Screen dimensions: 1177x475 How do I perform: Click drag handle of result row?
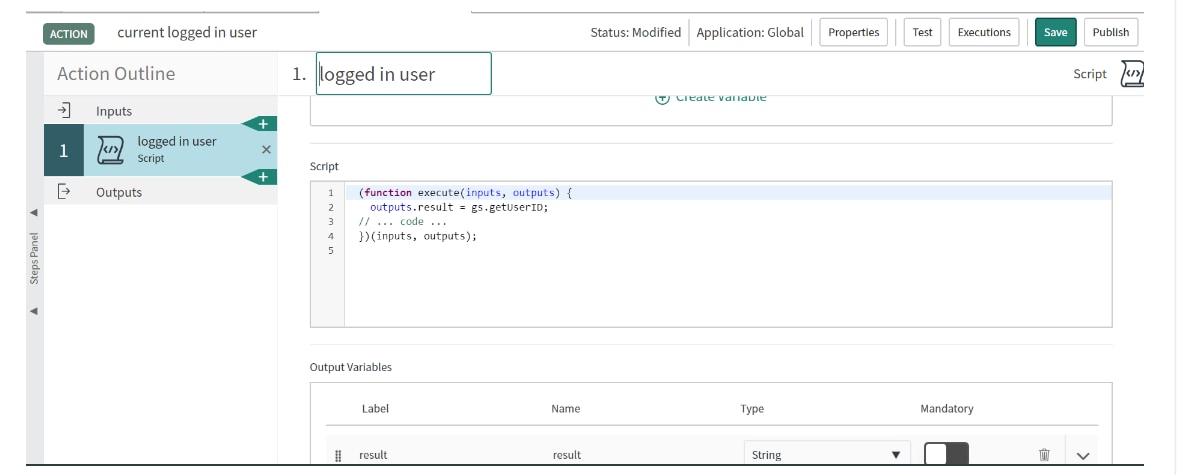point(338,455)
